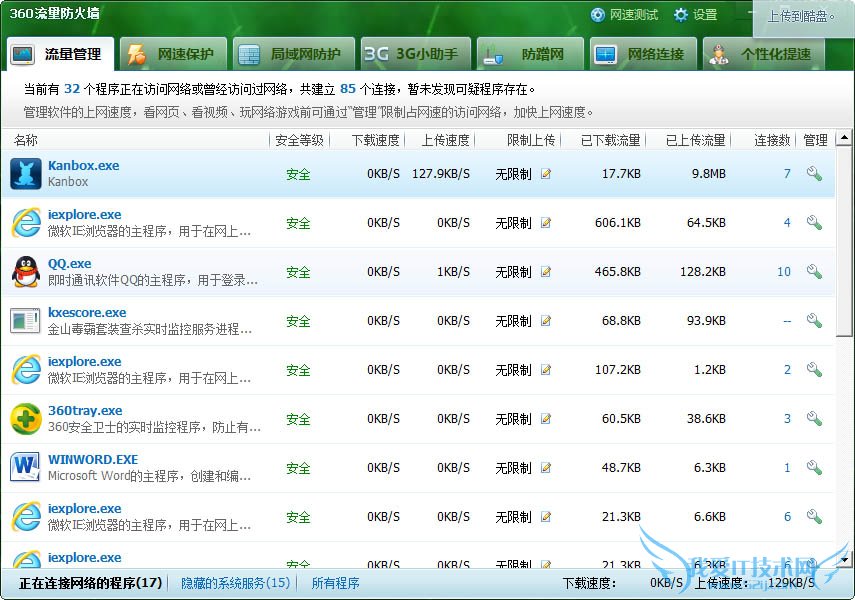This screenshot has width=855, height=600.
Task: Click scrollbar up arrow in program list
Action: pyautogui.click(x=844, y=138)
